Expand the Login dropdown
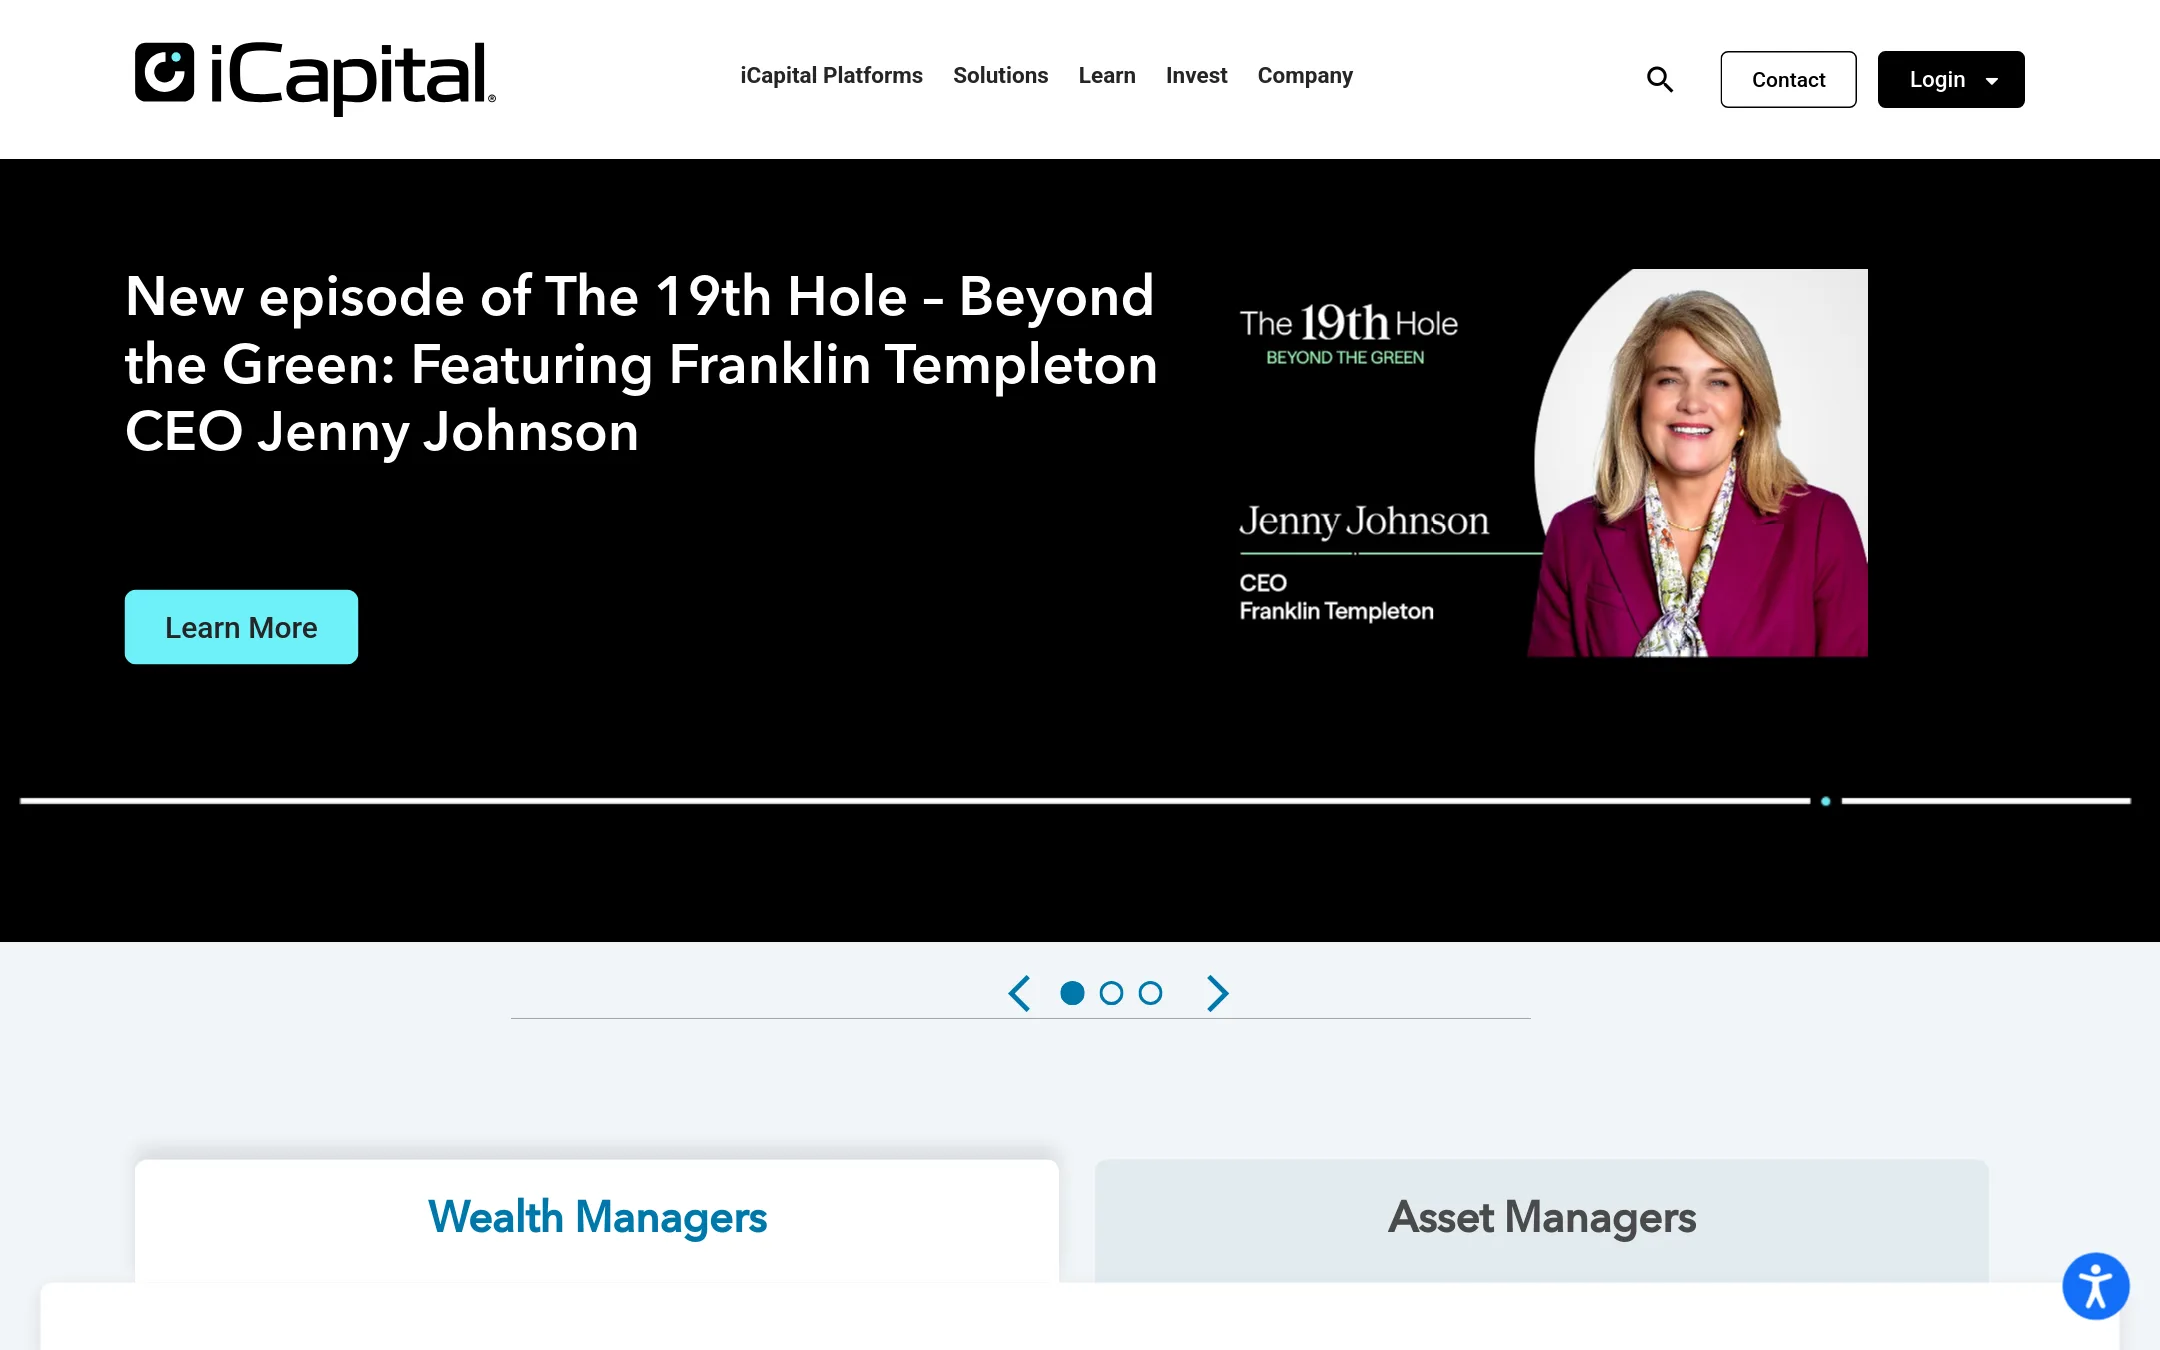Viewport: 2160px width, 1350px height. click(1951, 79)
